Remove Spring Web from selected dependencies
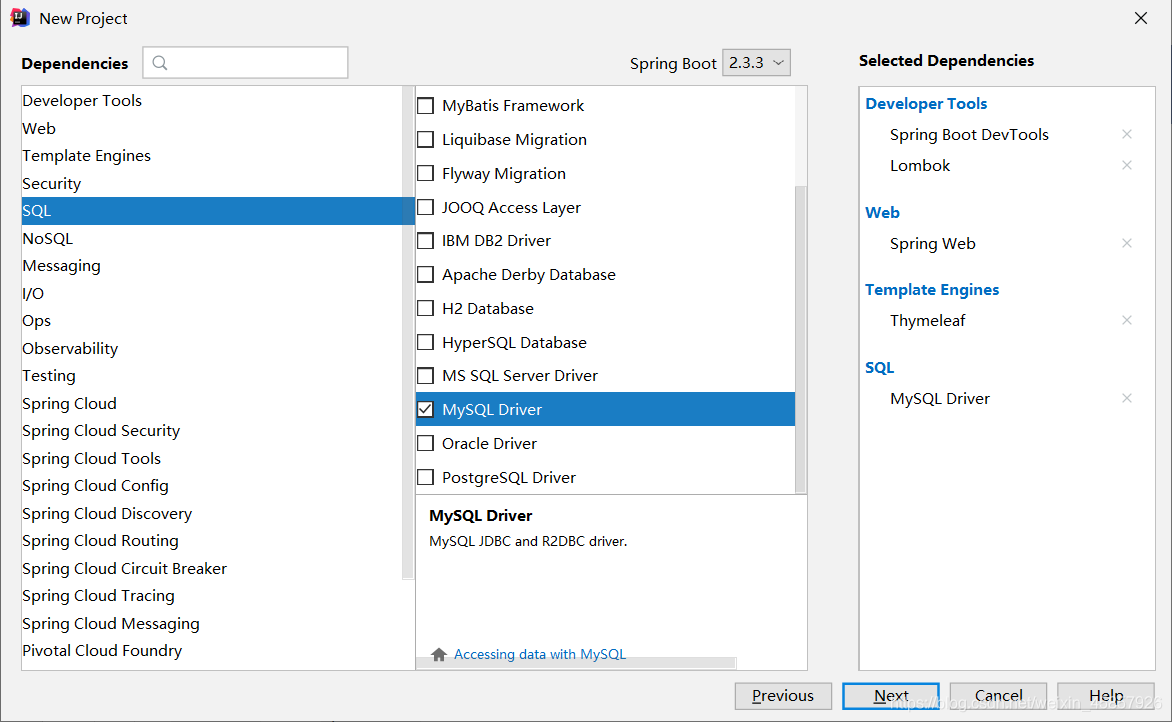This screenshot has width=1172, height=722. click(x=1126, y=244)
